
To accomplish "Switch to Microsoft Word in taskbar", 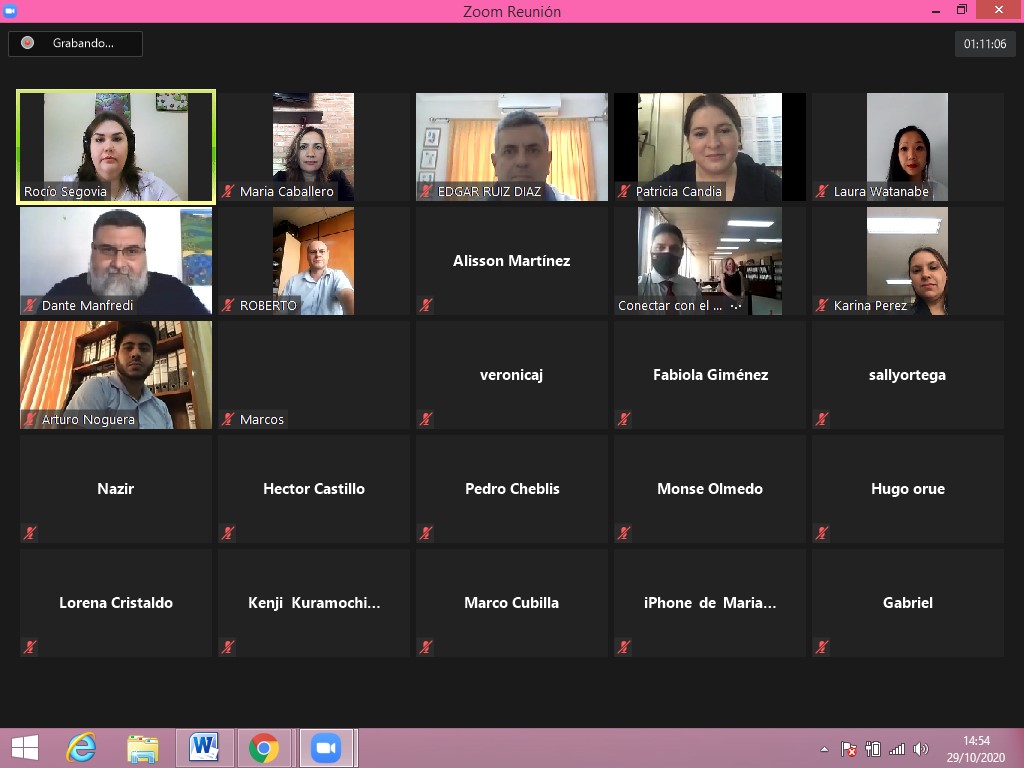I will pos(204,748).
